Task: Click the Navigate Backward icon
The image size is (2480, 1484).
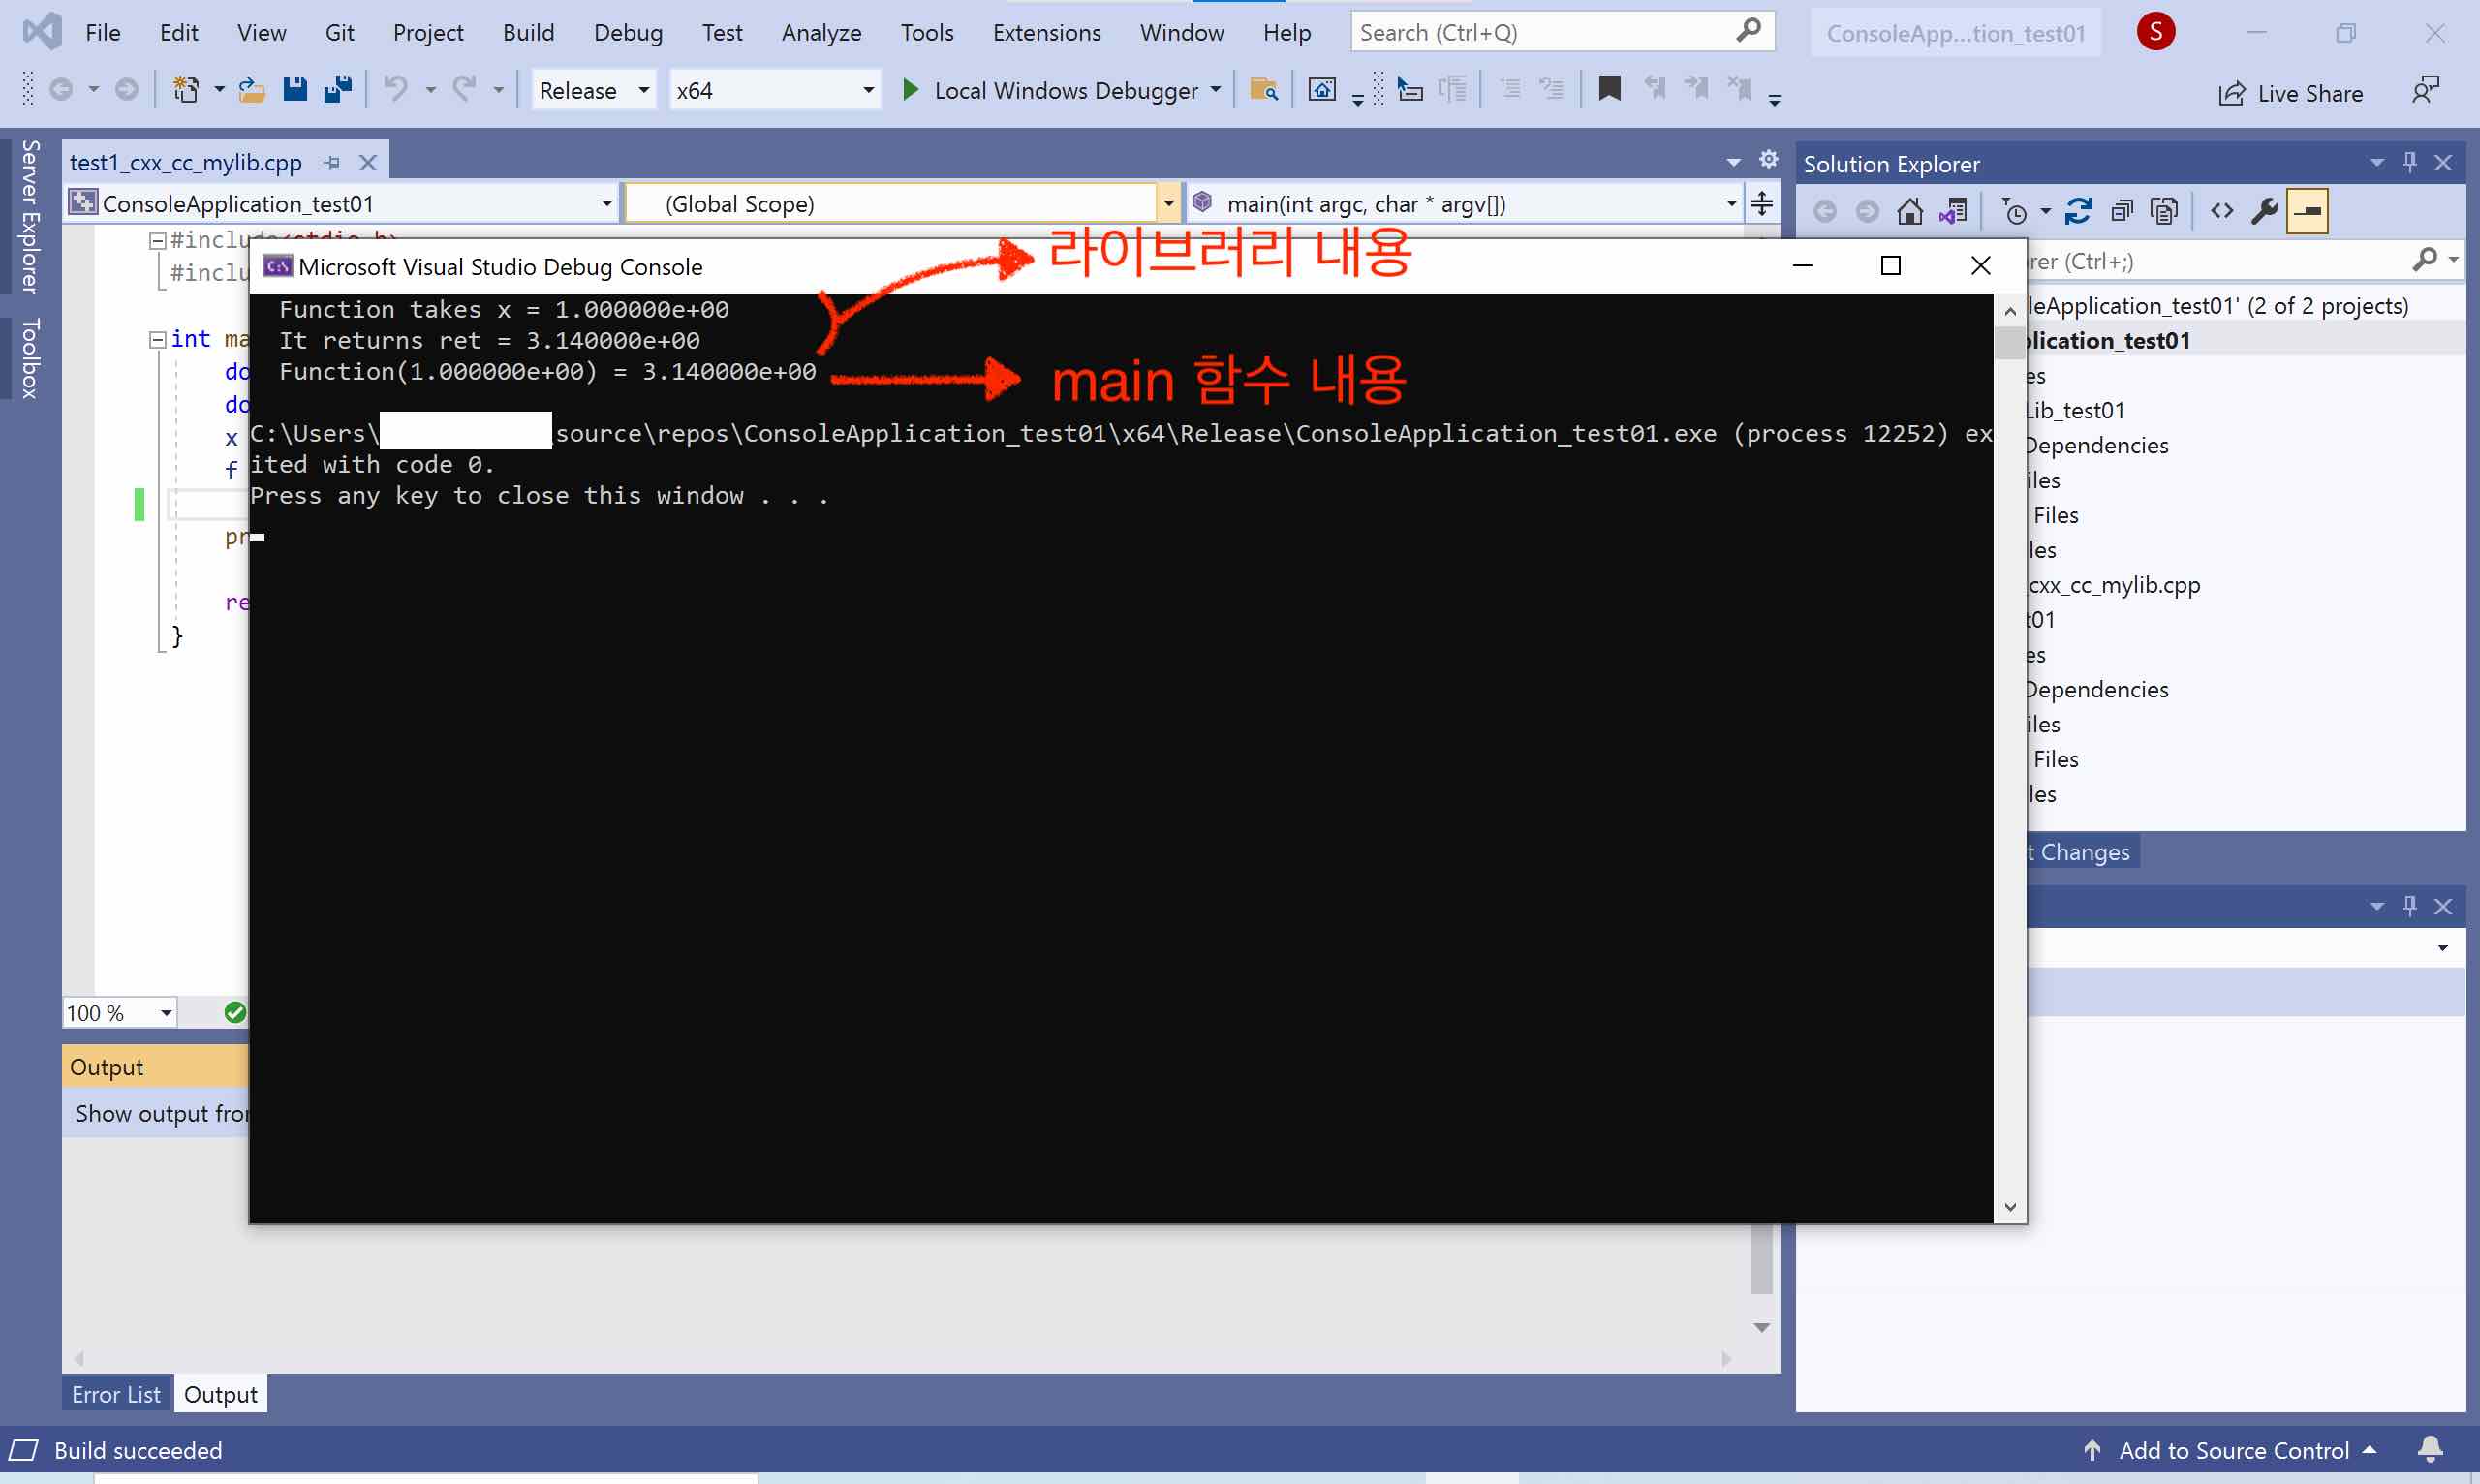Action: click(x=62, y=90)
